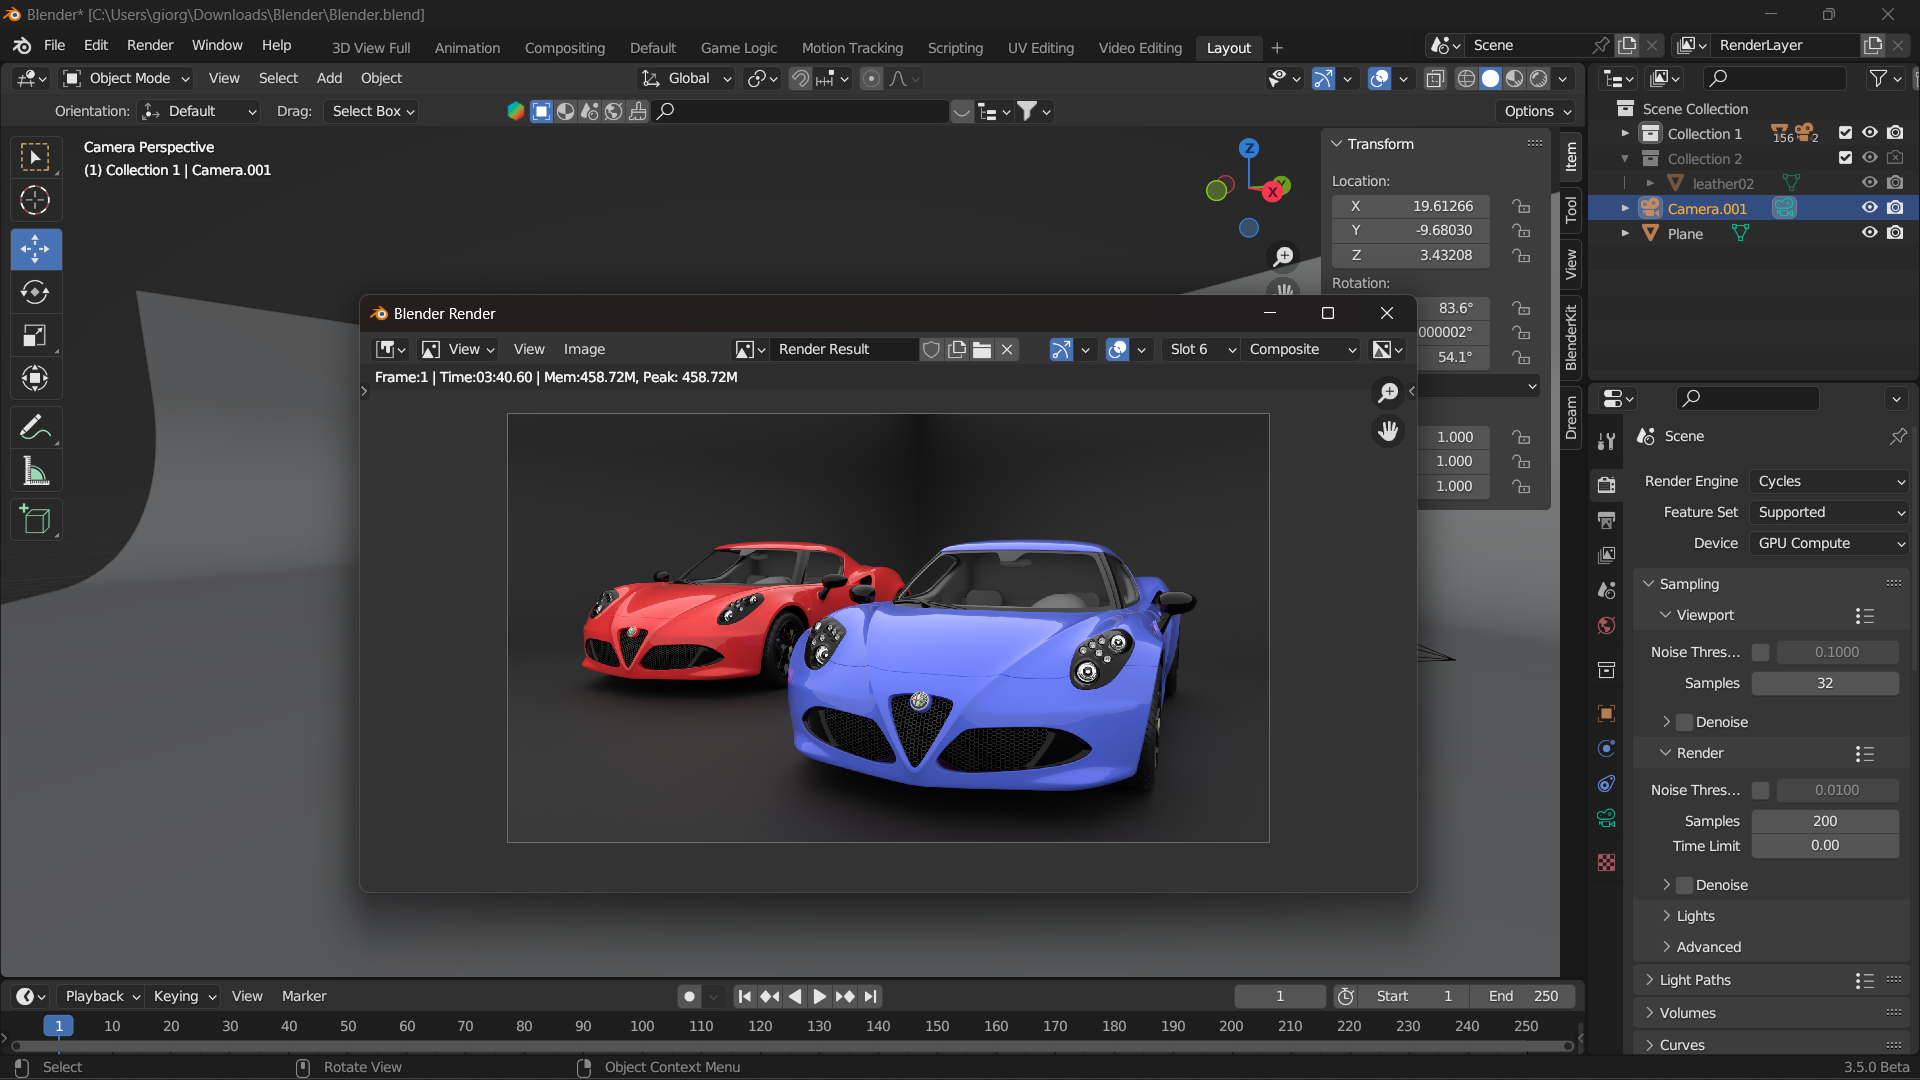Image resolution: width=1920 pixels, height=1080 pixels.
Task: Open the Render Engine Cycles dropdown
Action: click(x=1829, y=481)
